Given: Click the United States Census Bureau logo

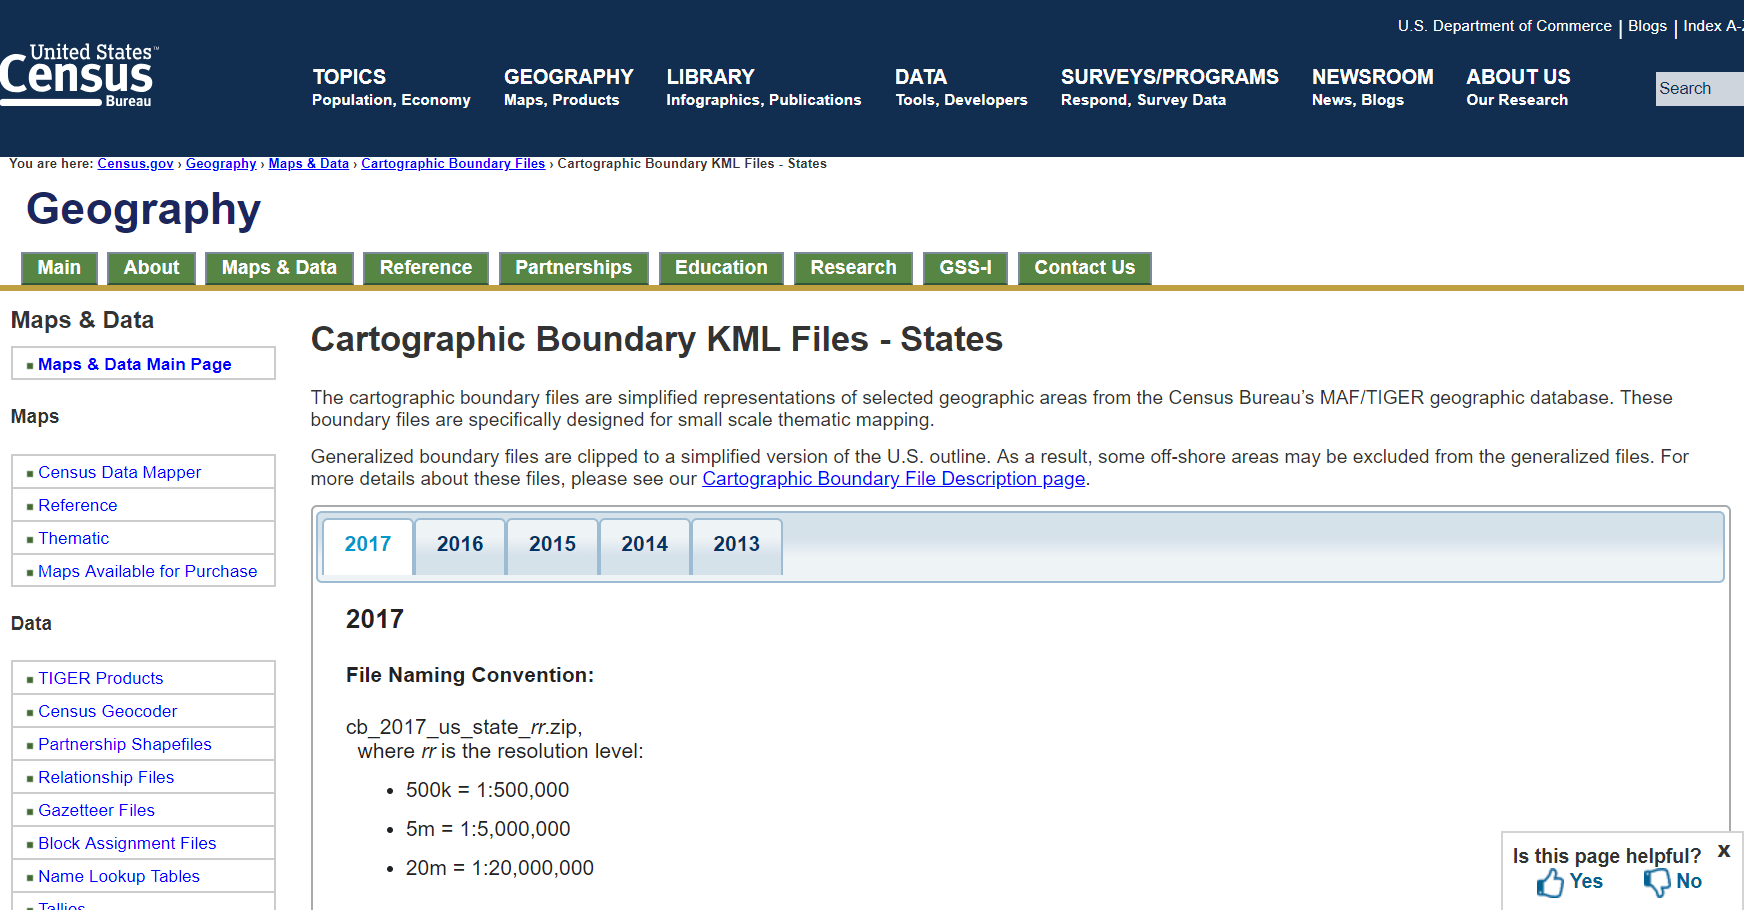Looking at the screenshot, I should tap(78, 76).
